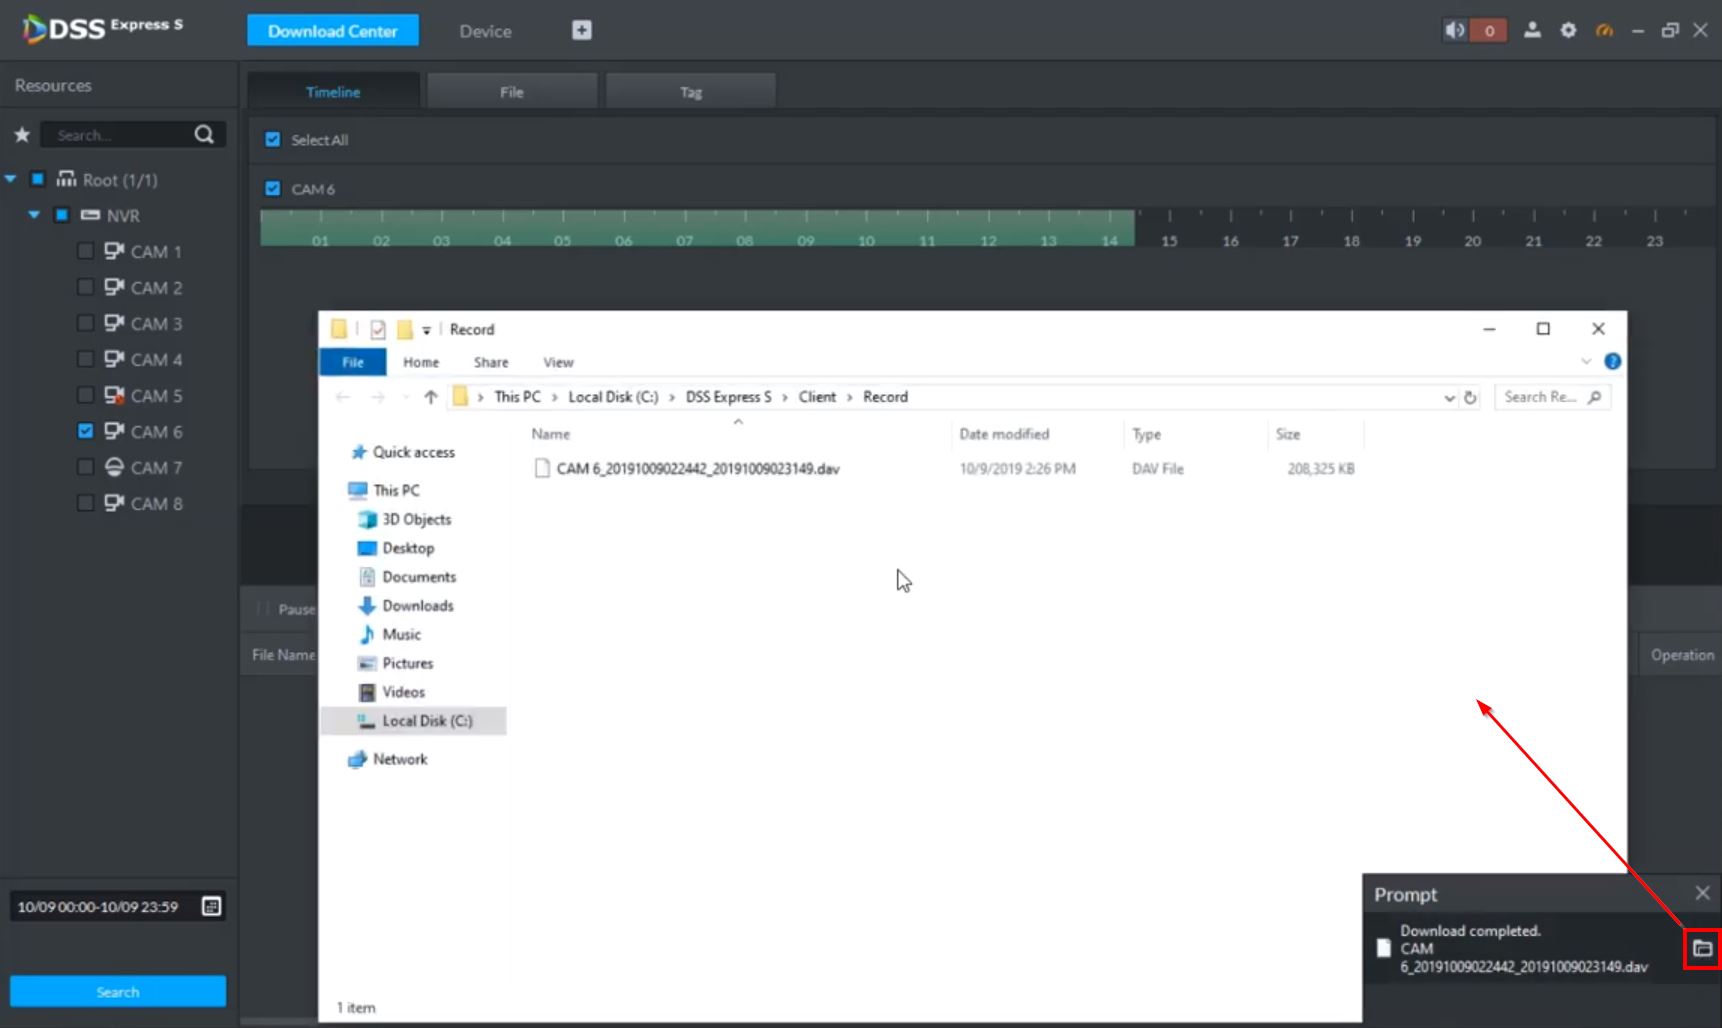This screenshot has height=1028, width=1722.
Task: Click the alarm speaker icon
Action: point(1454,30)
